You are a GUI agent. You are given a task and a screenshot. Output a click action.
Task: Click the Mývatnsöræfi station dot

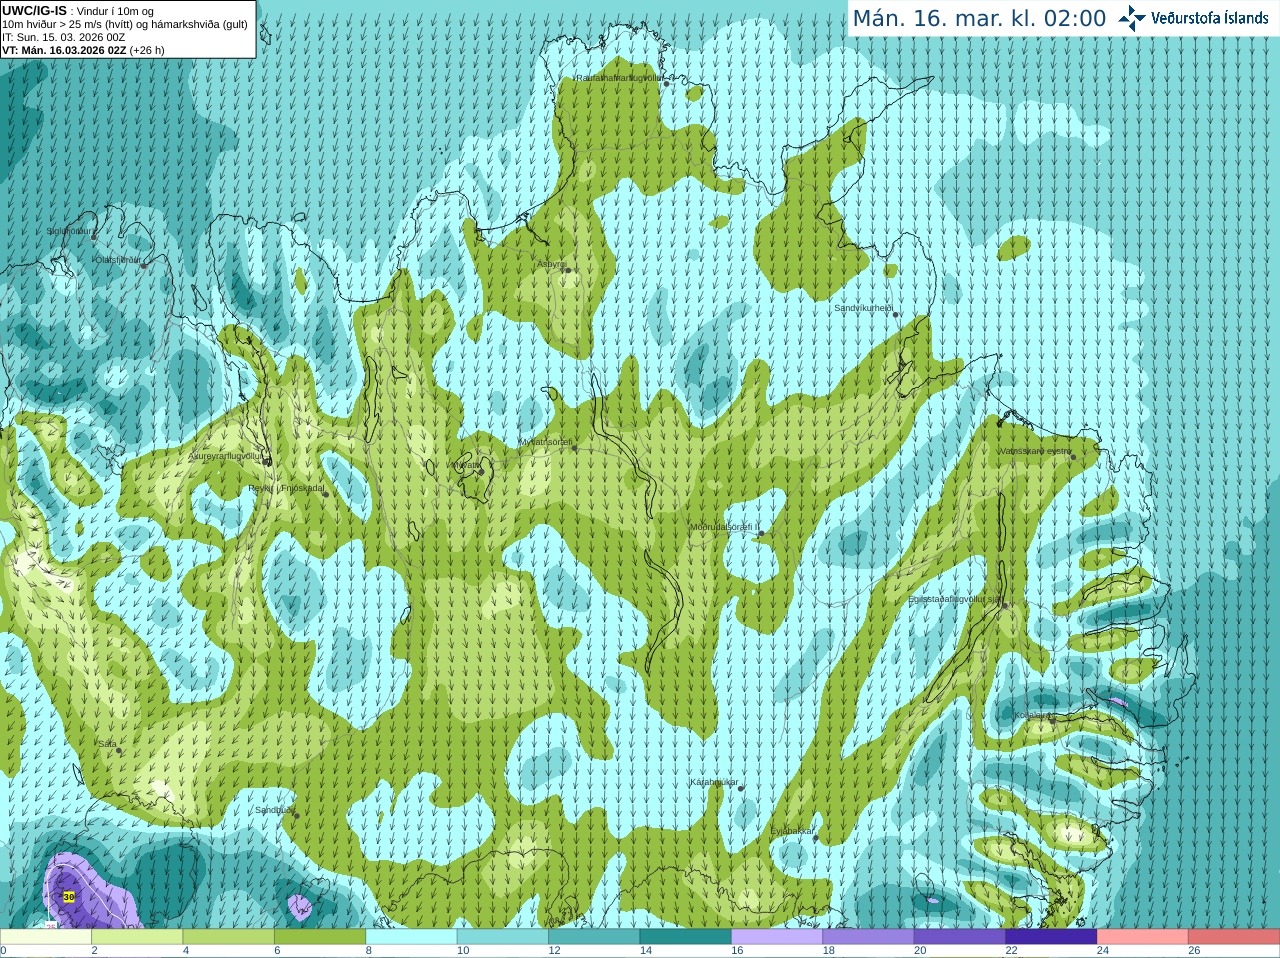(574, 448)
